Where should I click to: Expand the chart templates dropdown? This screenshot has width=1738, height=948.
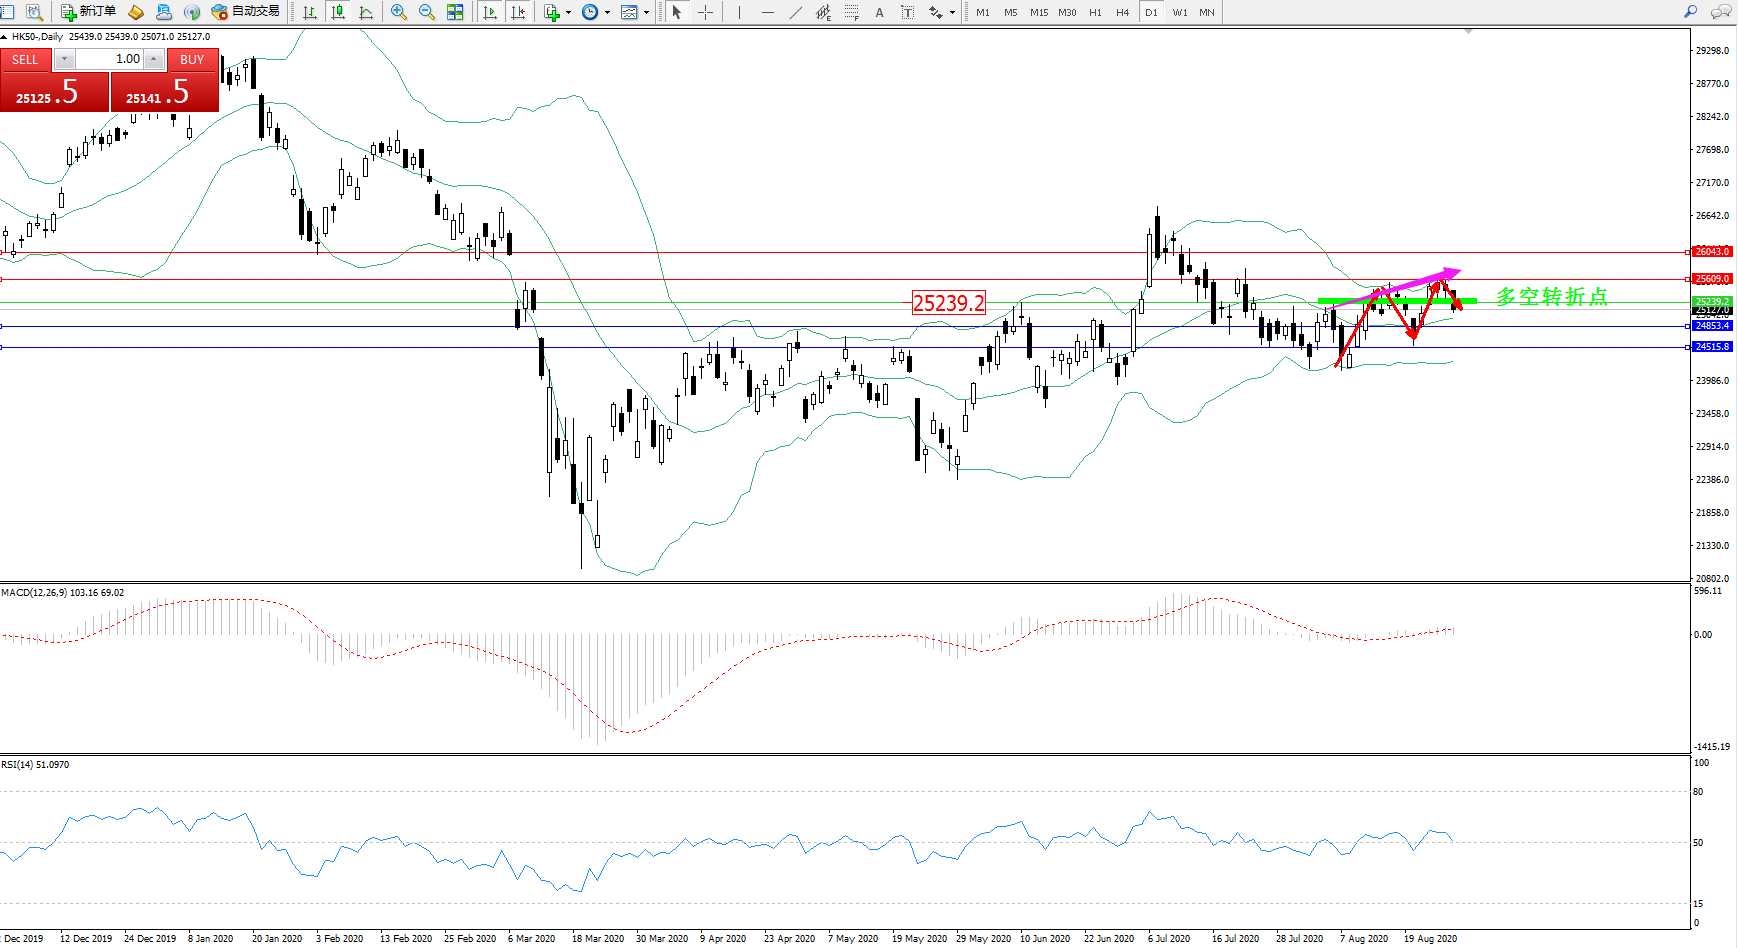click(646, 13)
